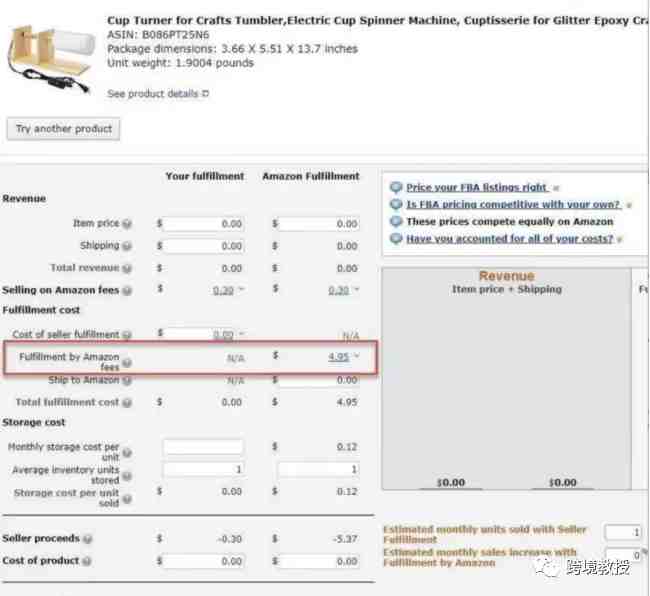The width and height of the screenshot is (650, 596).
Task: Click the cup turner product thumbnail
Action: click(x=51, y=58)
